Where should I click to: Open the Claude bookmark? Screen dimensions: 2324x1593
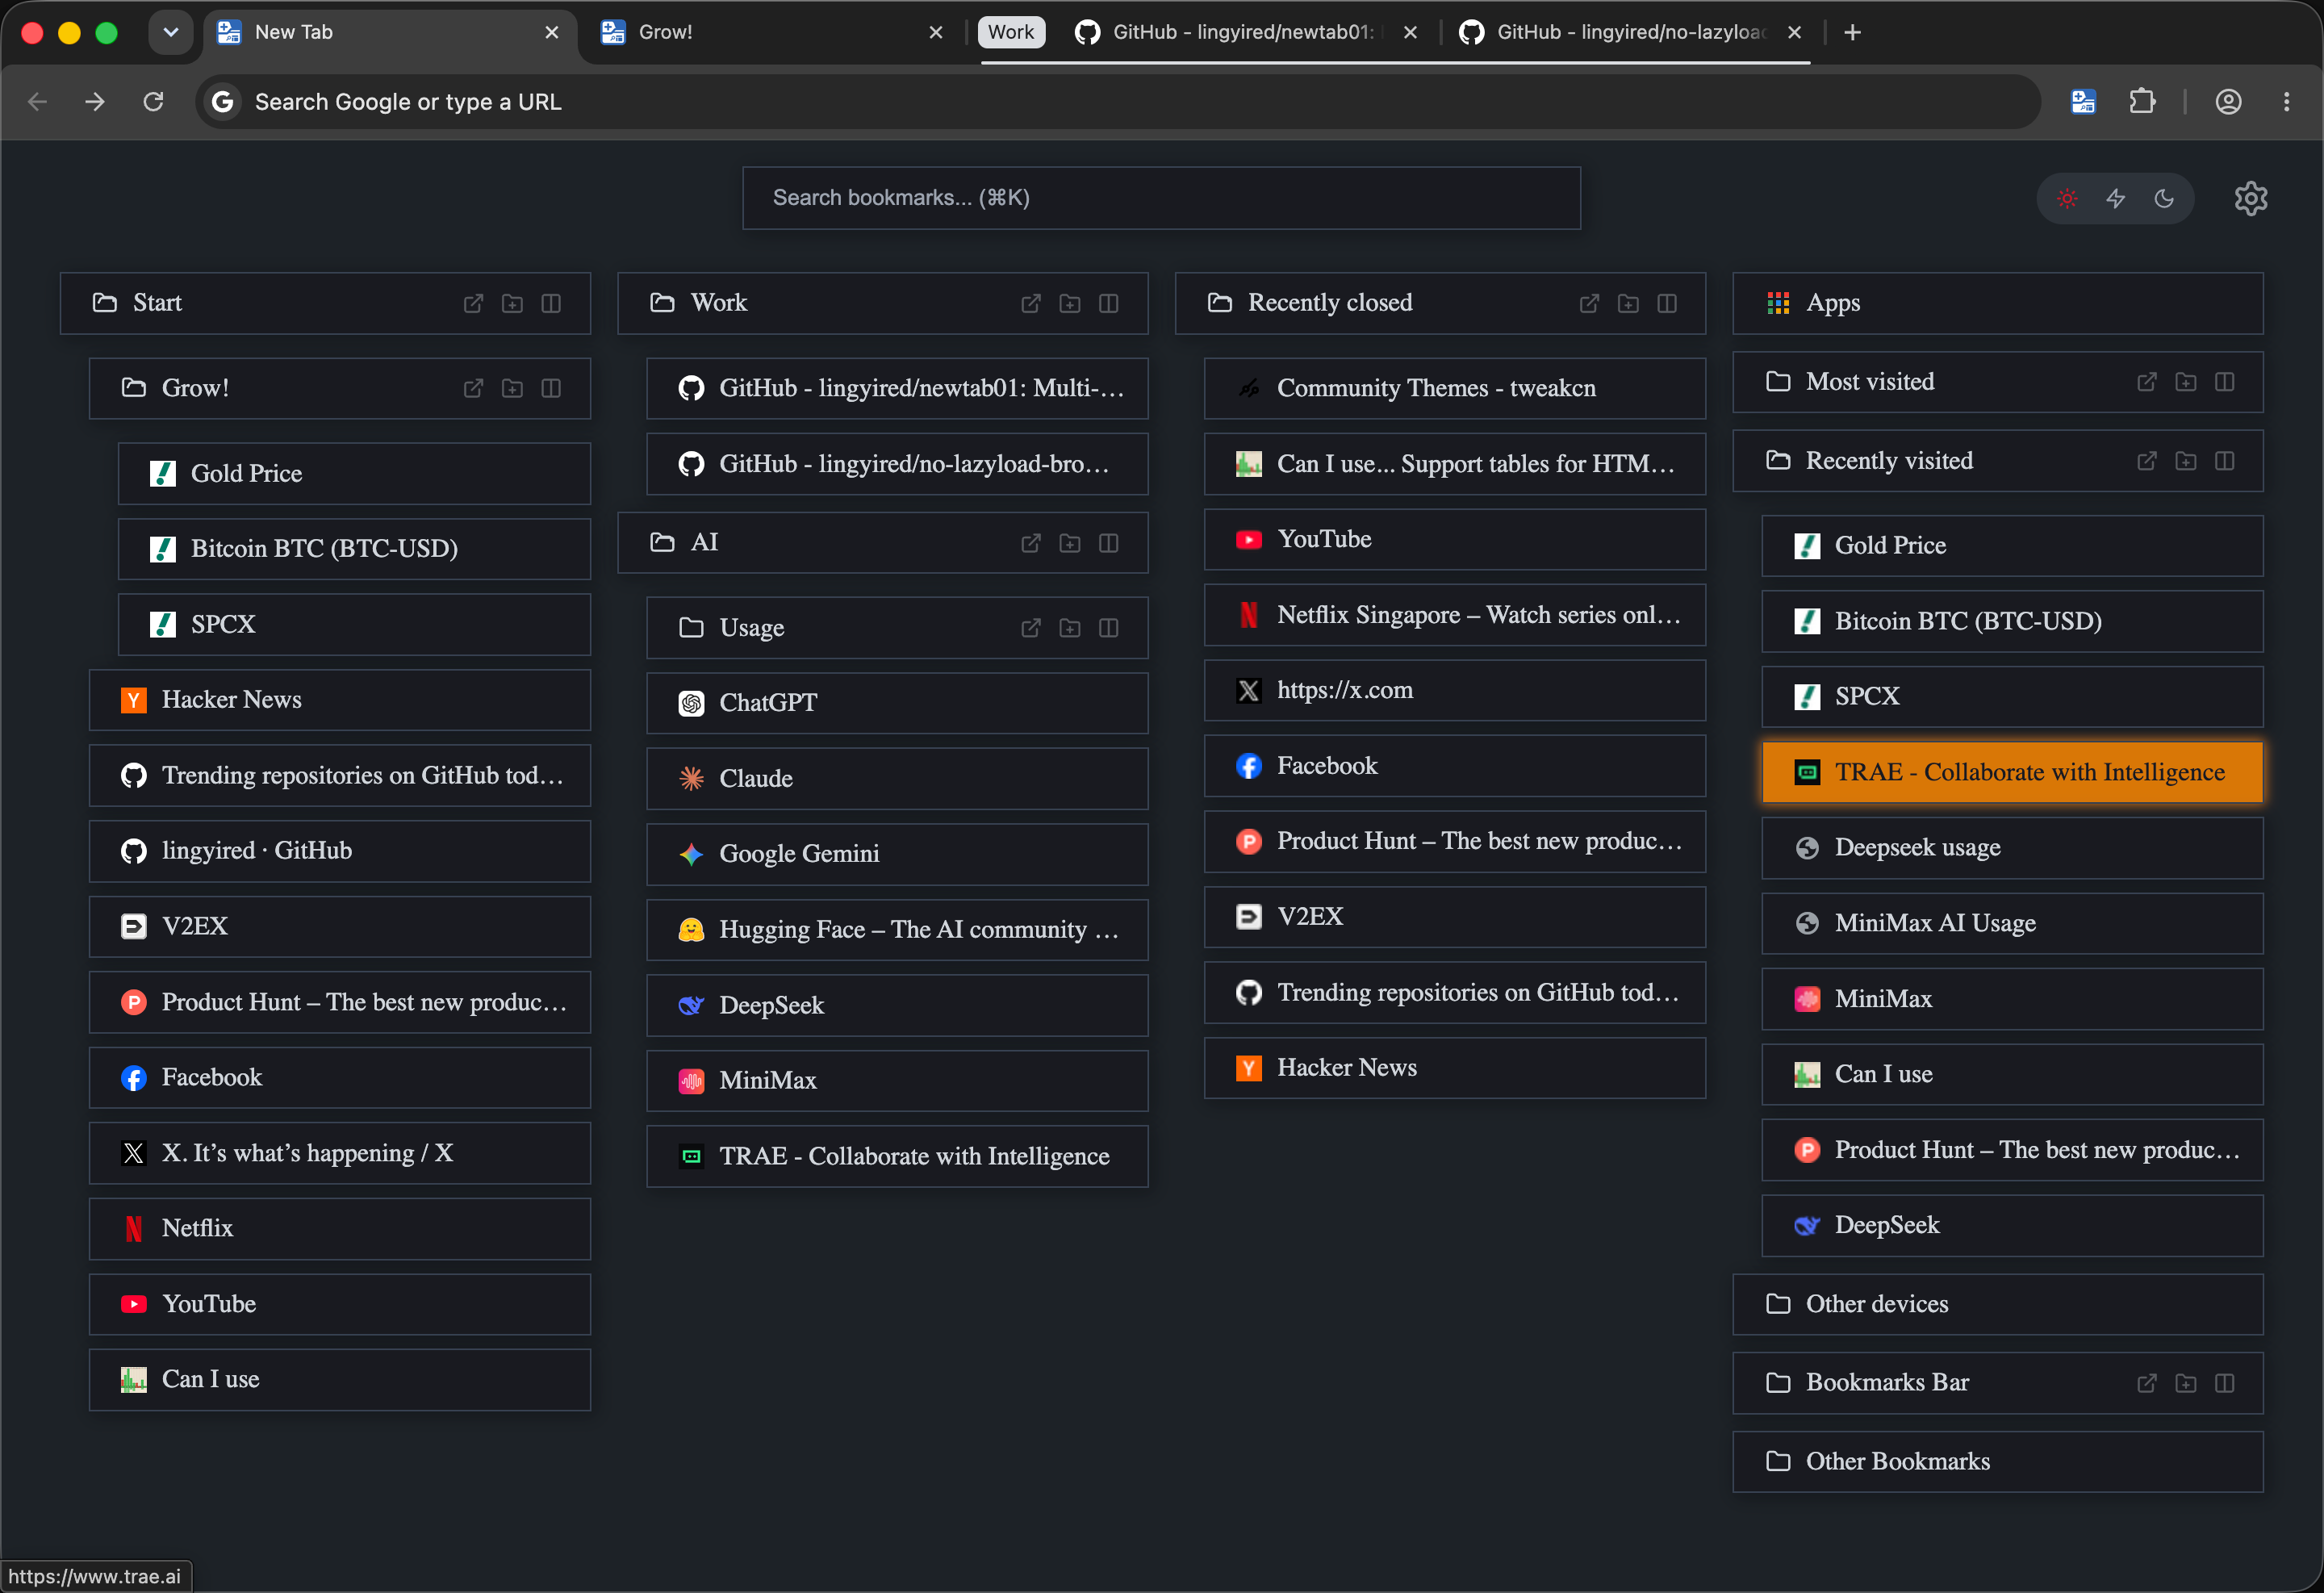pos(897,779)
